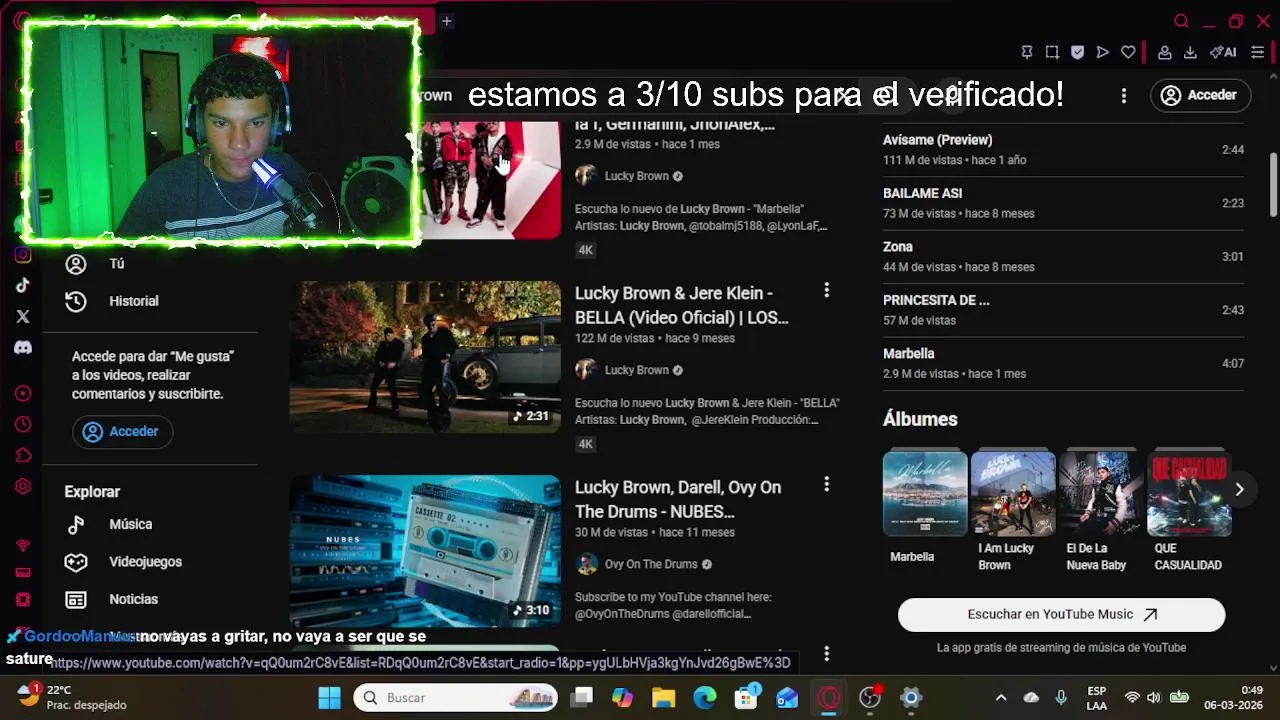The width and height of the screenshot is (1280, 720).
Task: Open the CPU limiter icon in sidebar
Action: coord(23,600)
